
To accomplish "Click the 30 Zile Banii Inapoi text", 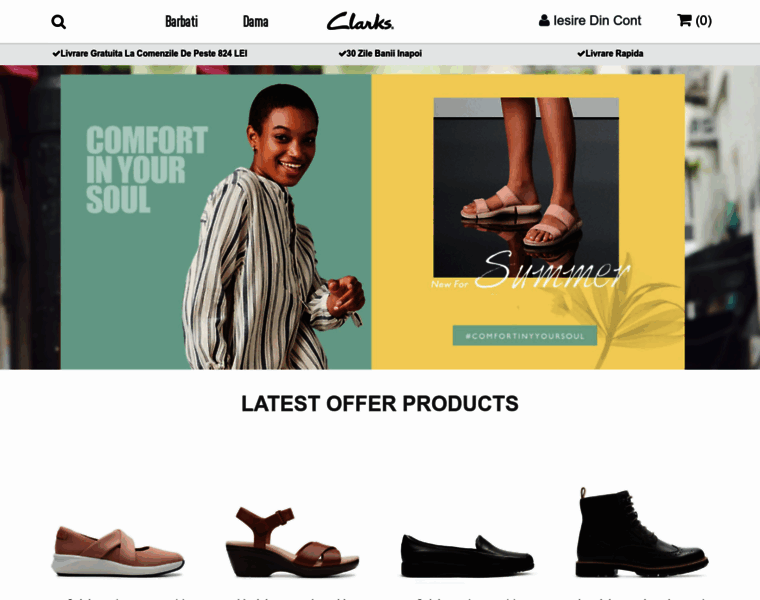I will (384, 53).
